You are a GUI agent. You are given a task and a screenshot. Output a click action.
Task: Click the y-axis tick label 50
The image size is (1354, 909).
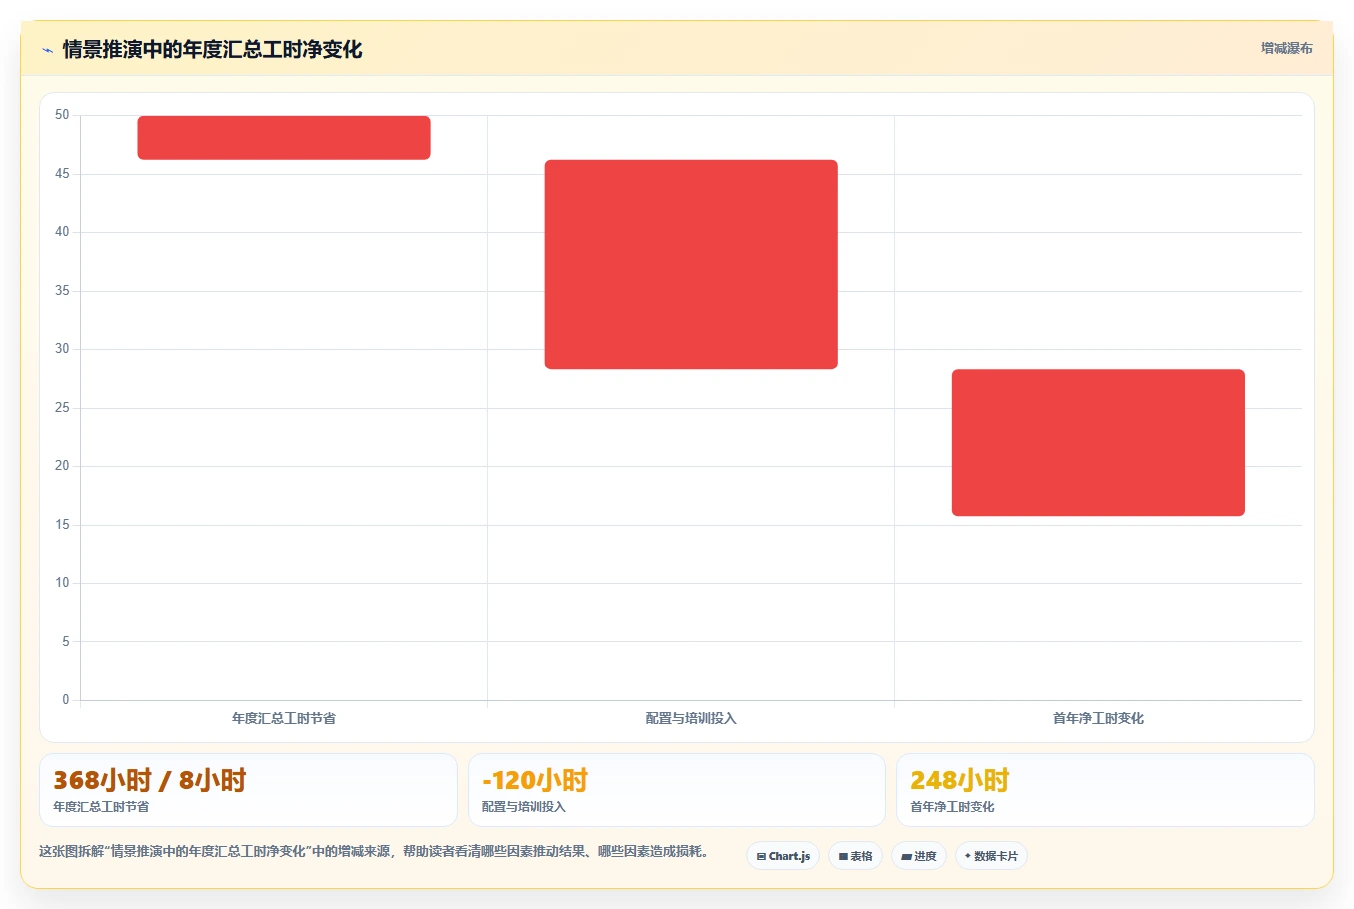62,115
